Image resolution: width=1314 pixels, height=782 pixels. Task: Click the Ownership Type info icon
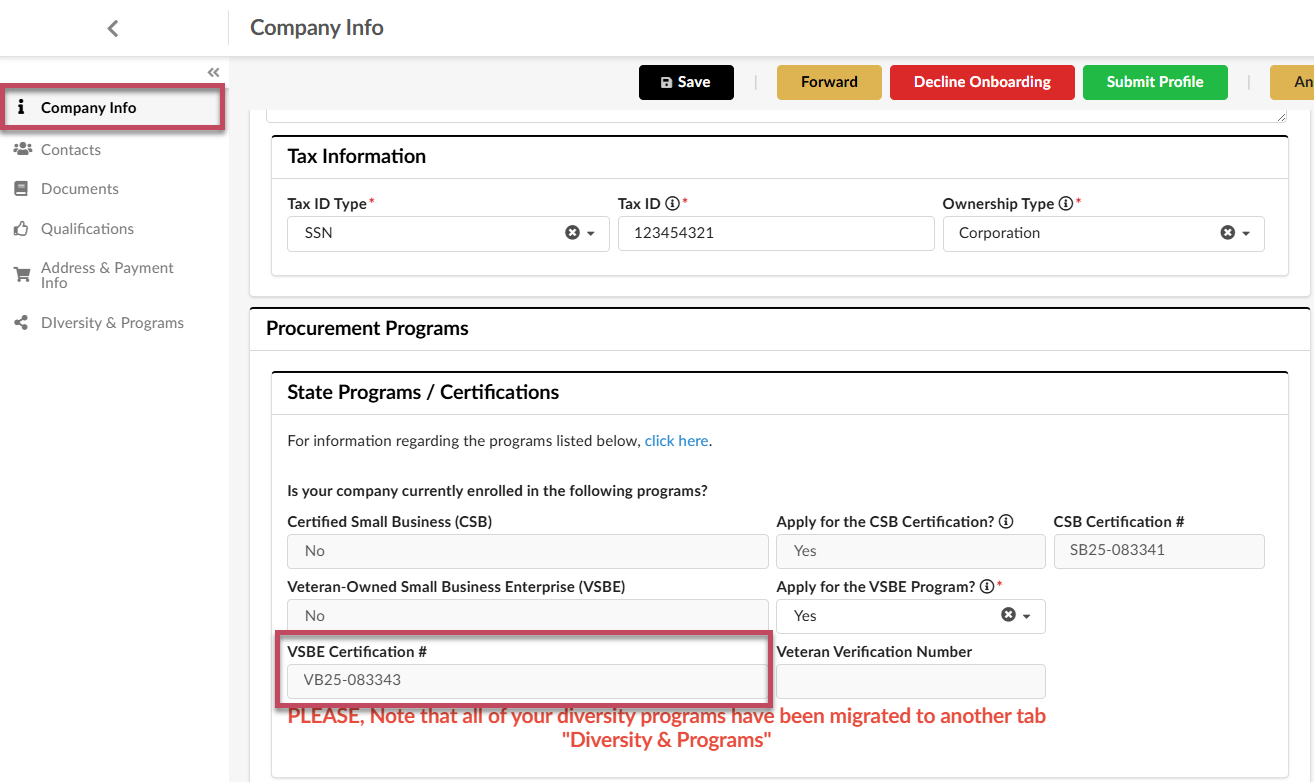(x=1066, y=203)
